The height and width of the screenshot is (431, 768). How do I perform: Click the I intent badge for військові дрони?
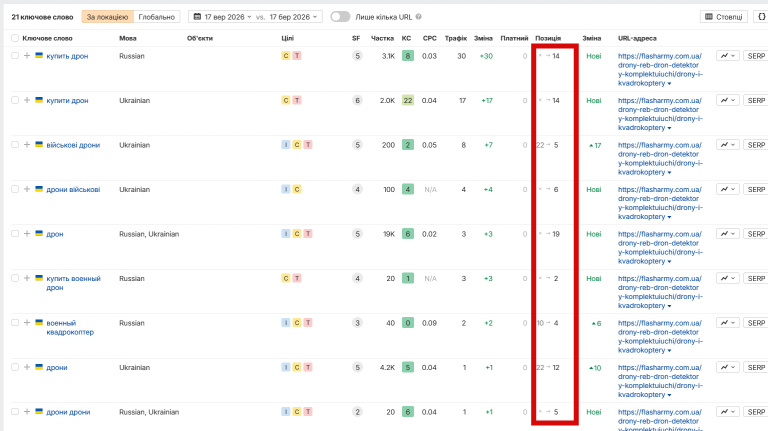(286, 145)
